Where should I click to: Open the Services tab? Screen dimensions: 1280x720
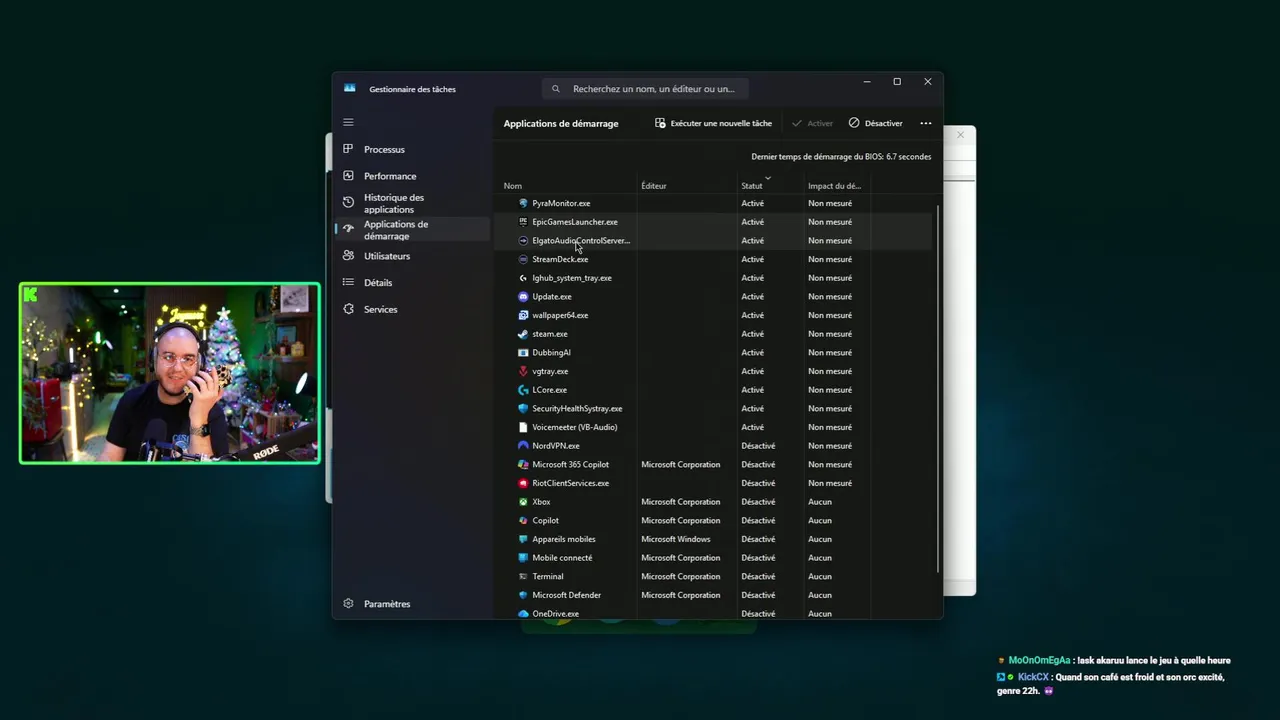pyautogui.click(x=412, y=309)
